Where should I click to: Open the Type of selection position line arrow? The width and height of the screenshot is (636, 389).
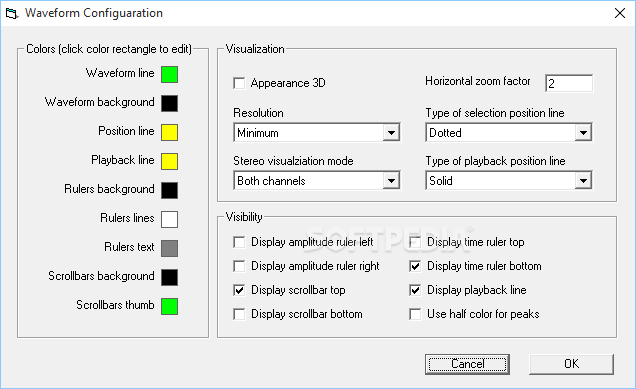tap(583, 133)
